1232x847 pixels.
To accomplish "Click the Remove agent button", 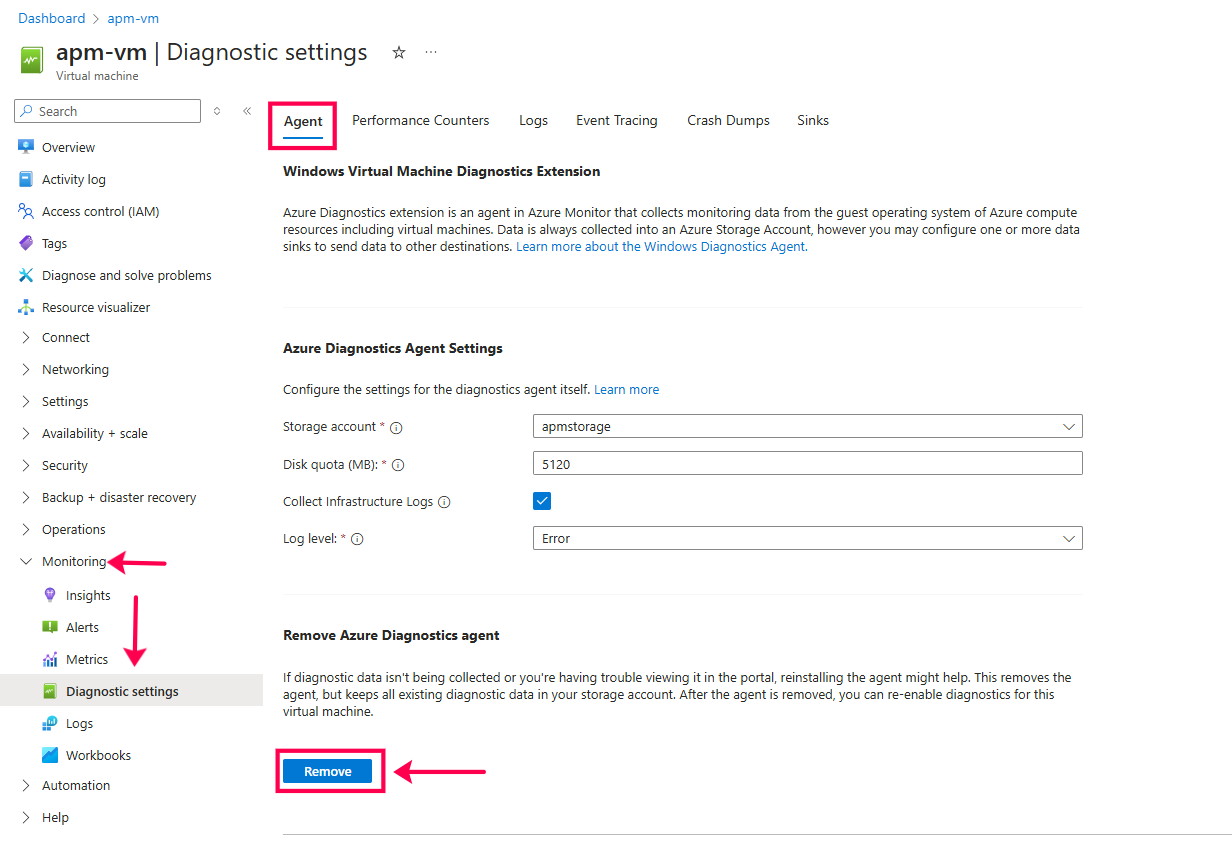I will point(328,771).
